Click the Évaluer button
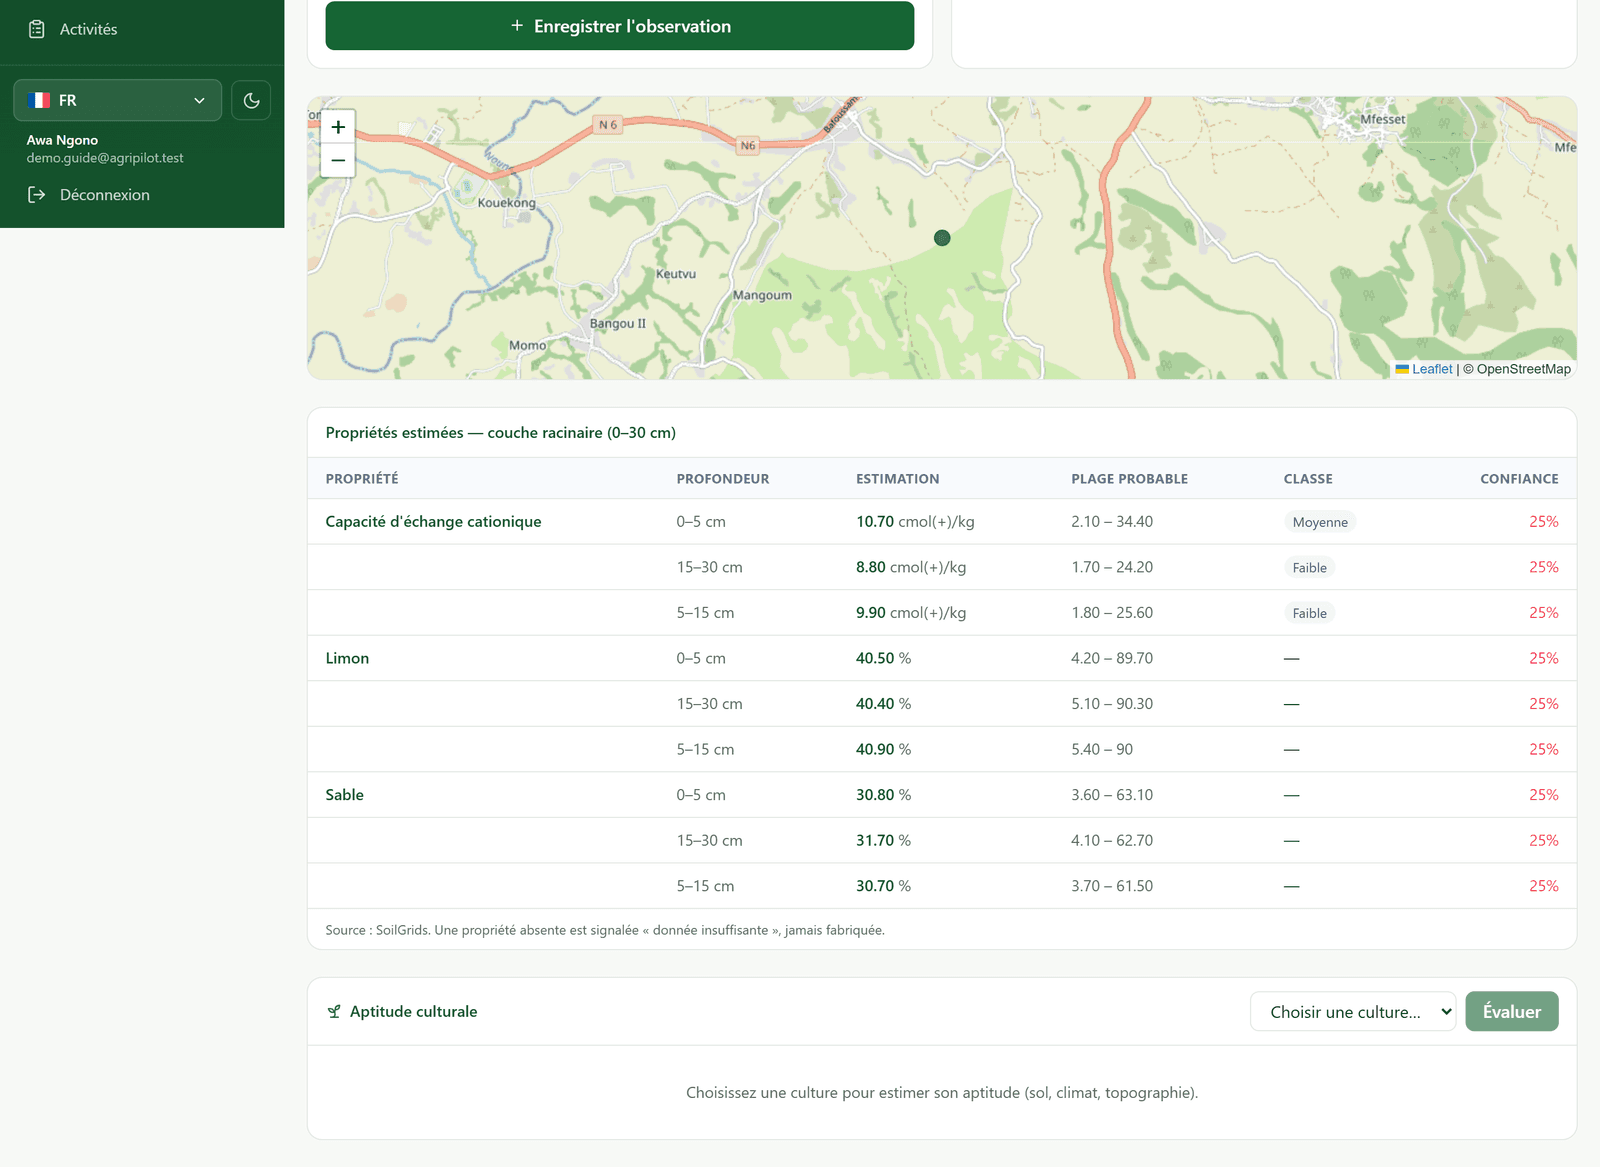The height and width of the screenshot is (1167, 1600). pos(1512,1012)
